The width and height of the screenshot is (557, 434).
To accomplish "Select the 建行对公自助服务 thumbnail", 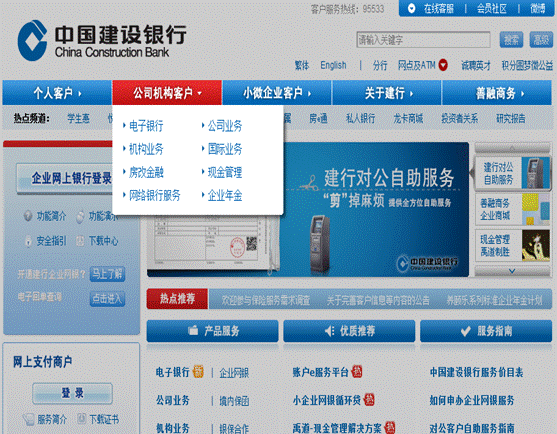I will pyautogui.click(x=513, y=173).
